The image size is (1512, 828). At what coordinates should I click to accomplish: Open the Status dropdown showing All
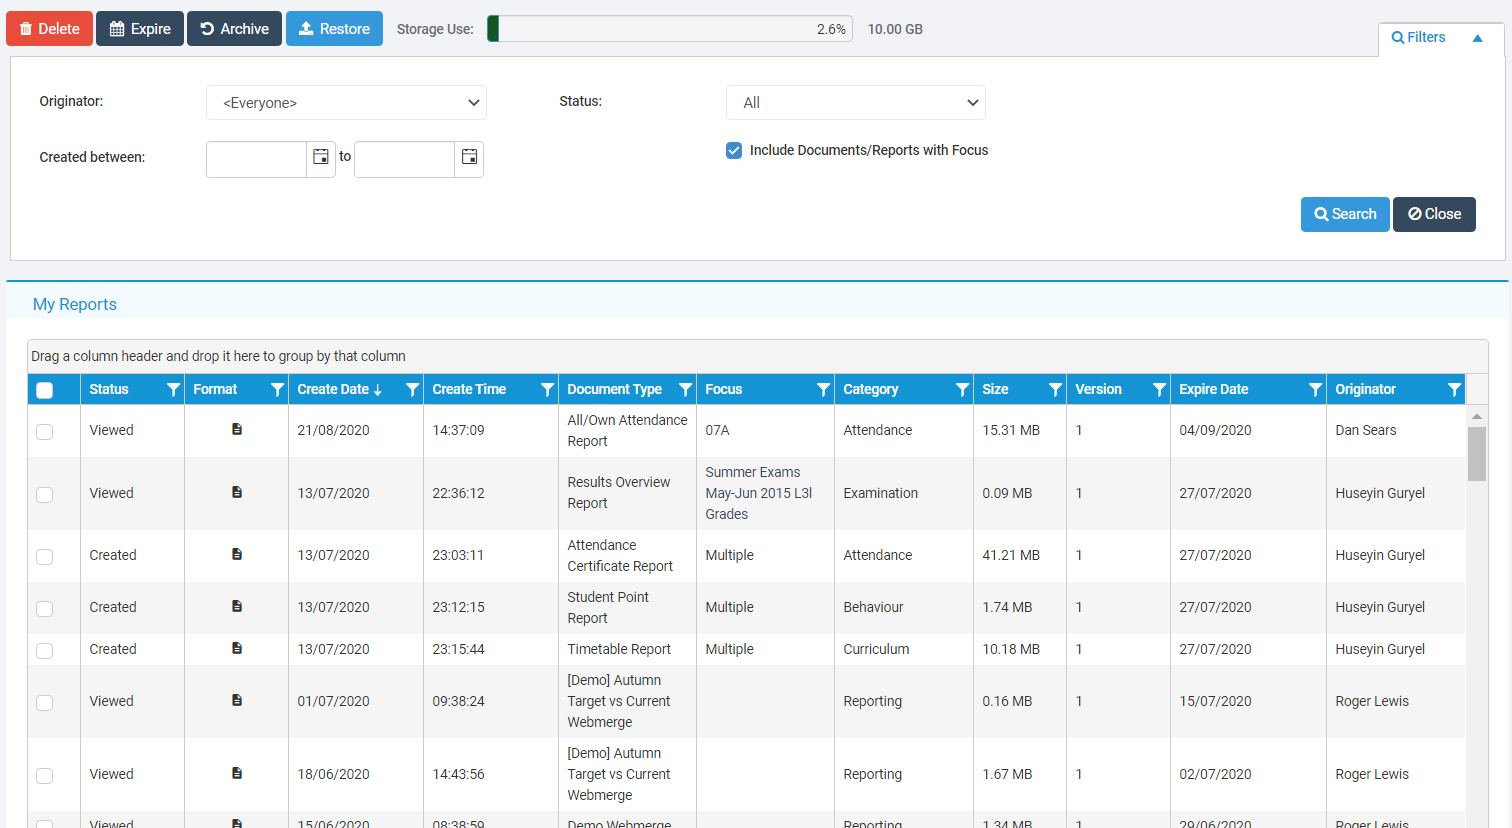tap(855, 102)
